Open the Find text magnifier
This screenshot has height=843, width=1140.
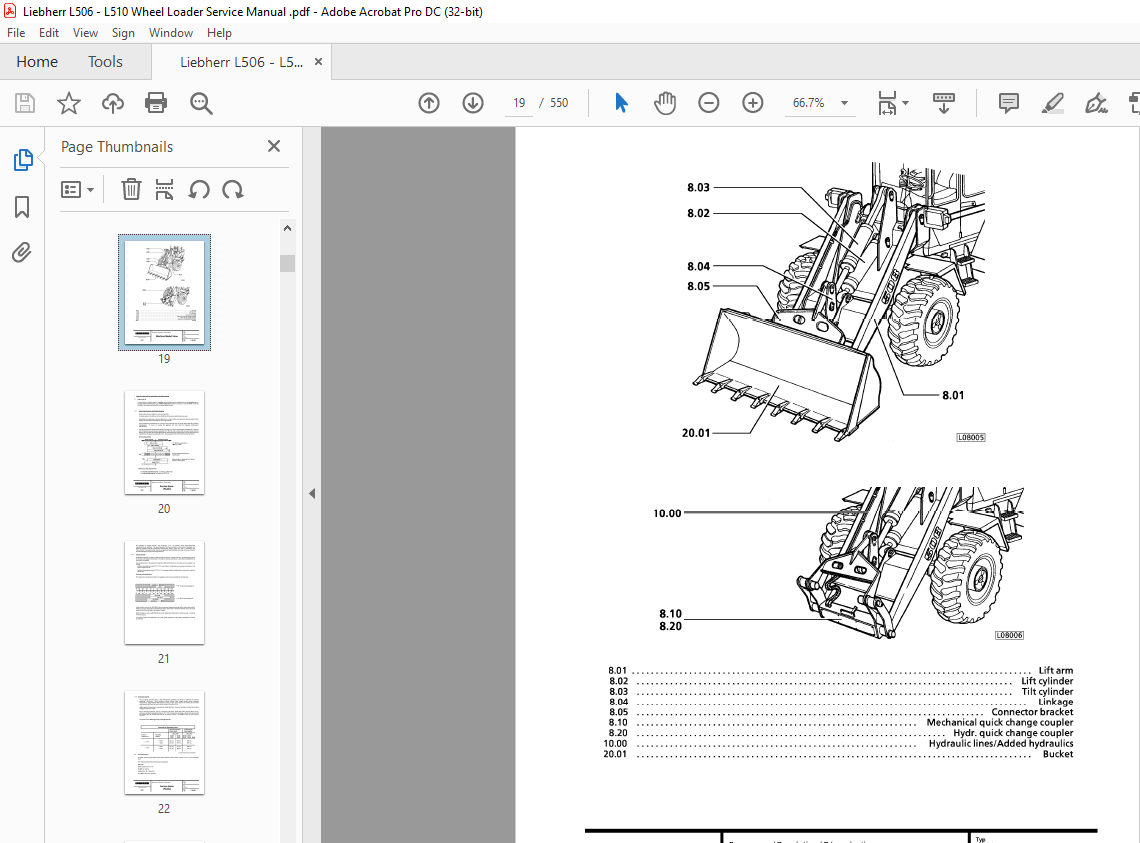[201, 103]
